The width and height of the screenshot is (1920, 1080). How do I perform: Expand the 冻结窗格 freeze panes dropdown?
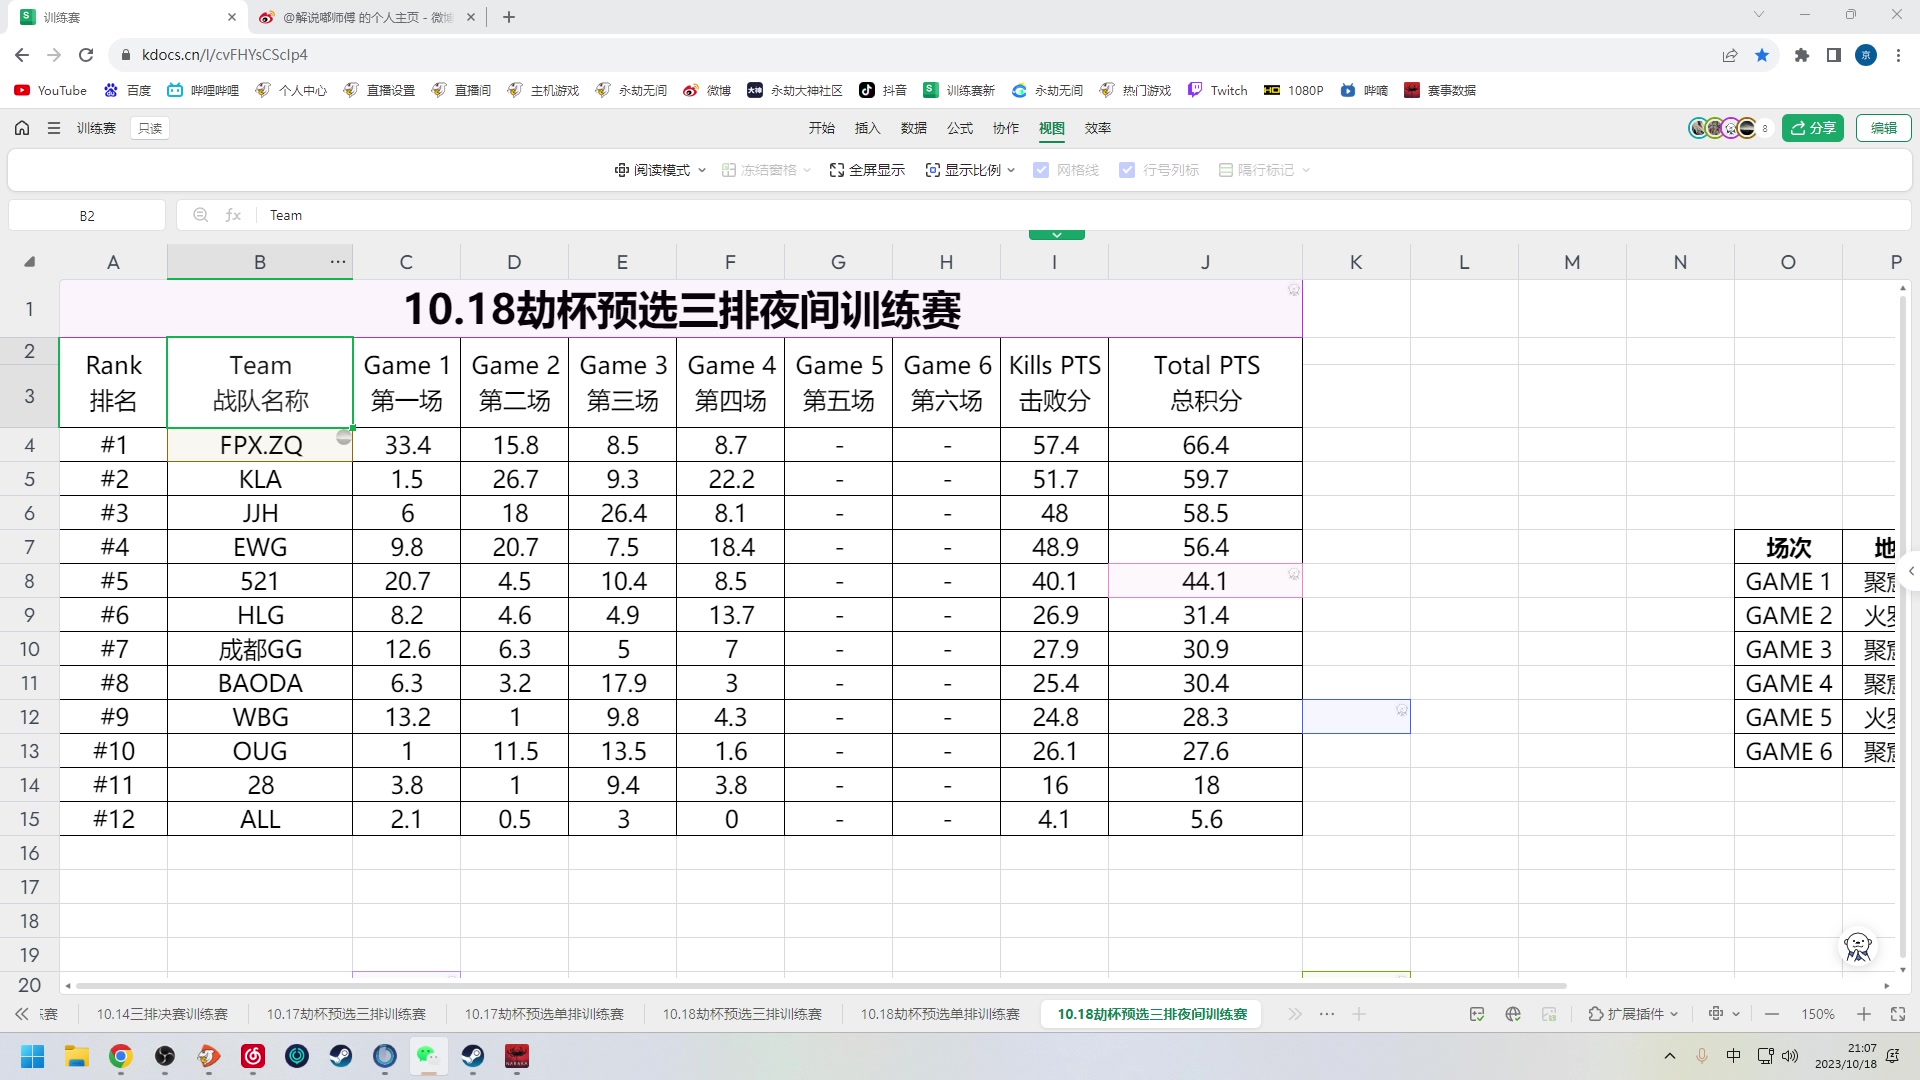[808, 170]
